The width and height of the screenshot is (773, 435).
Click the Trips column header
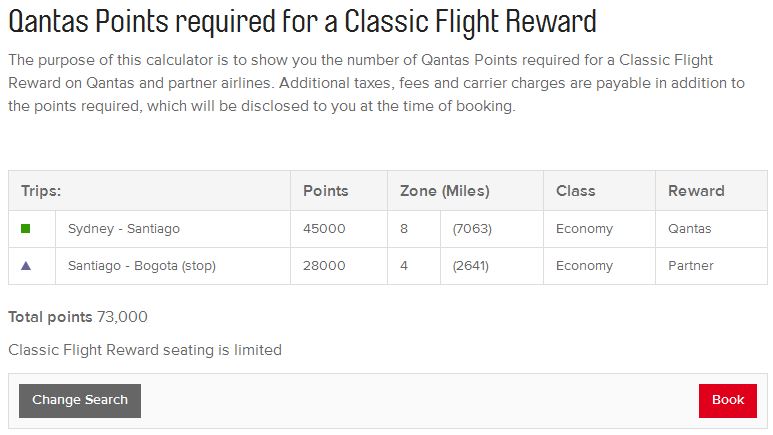click(x=41, y=191)
